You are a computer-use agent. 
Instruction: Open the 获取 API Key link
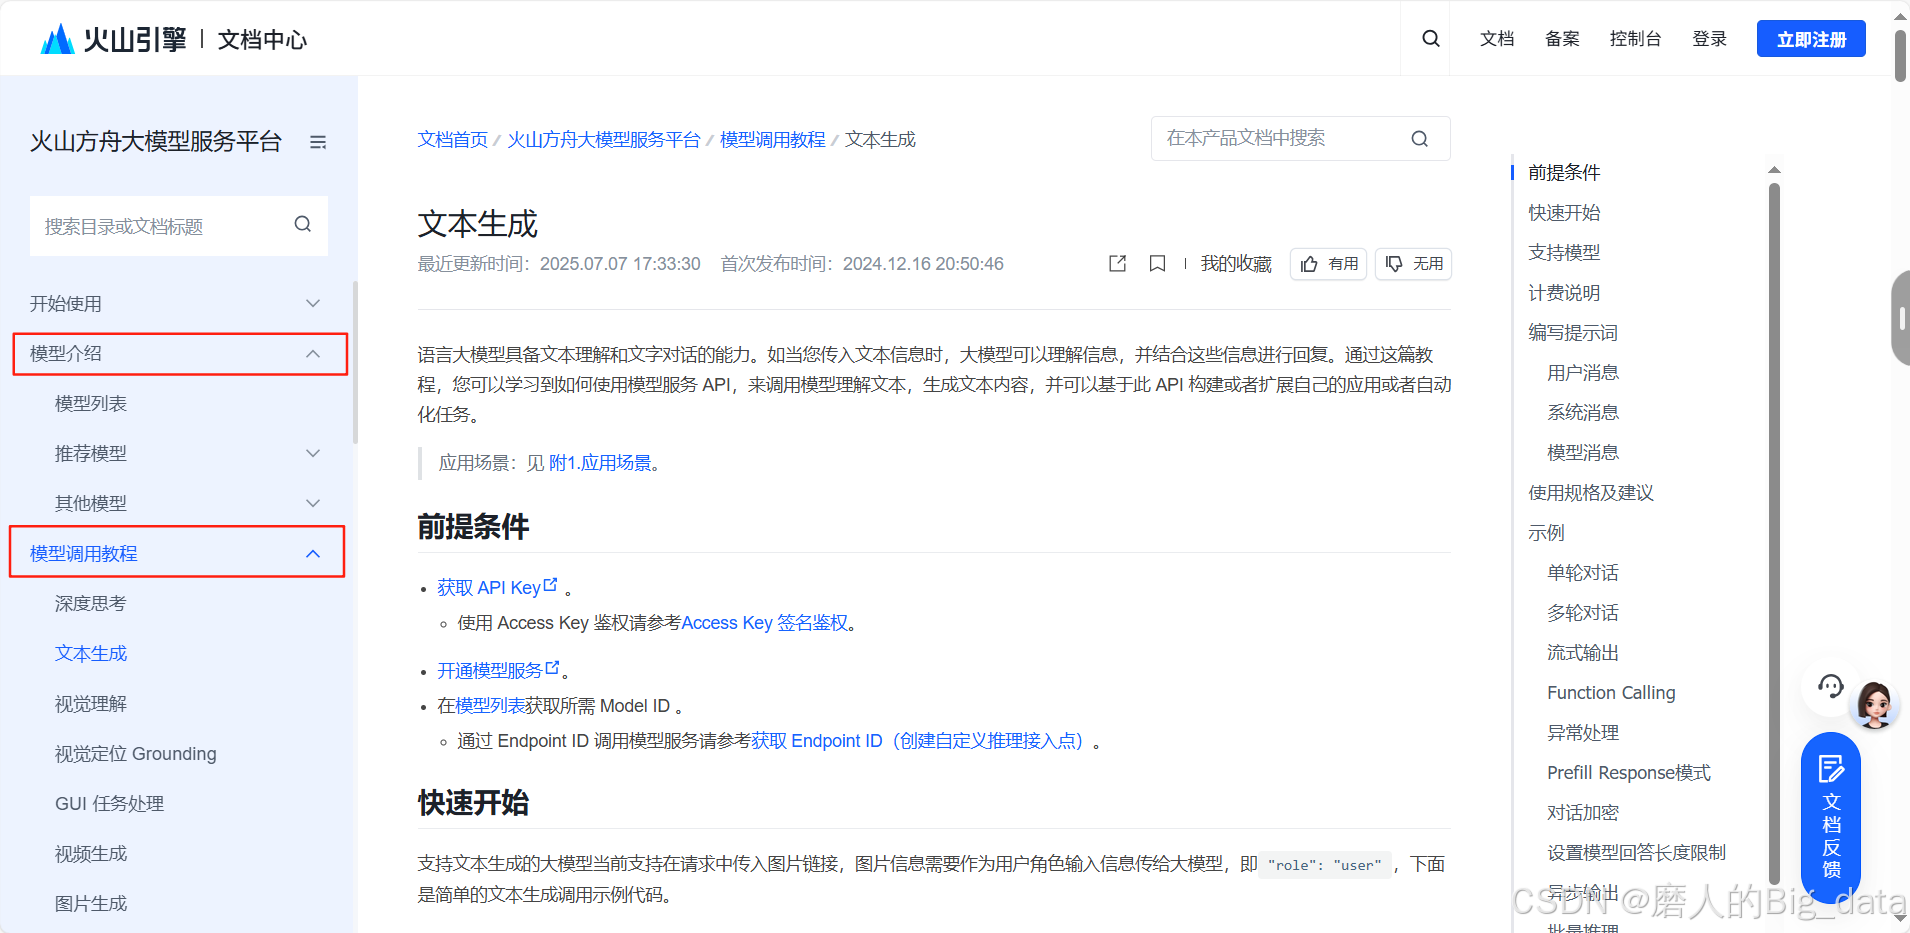pyautogui.click(x=497, y=587)
